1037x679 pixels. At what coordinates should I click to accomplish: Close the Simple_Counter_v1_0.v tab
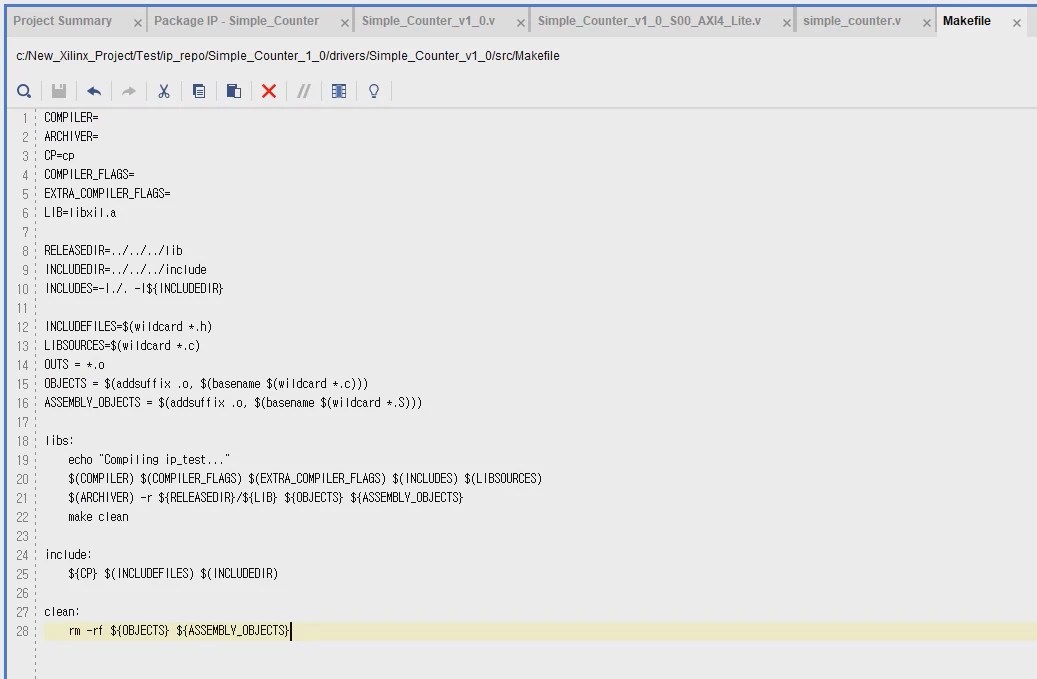click(x=520, y=23)
